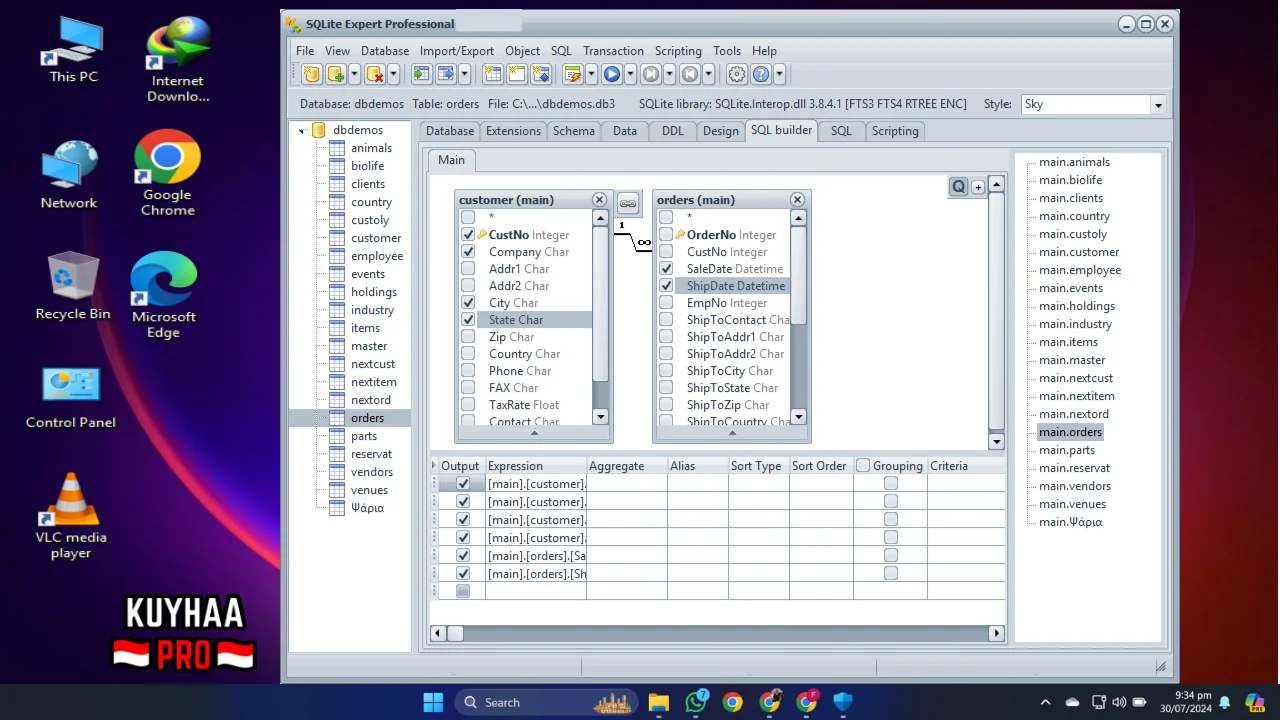Image resolution: width=1280 pixels, height=720 pixels.
Task: Check the EmpNo field checkbox
Action: click(x=666, y=303)
